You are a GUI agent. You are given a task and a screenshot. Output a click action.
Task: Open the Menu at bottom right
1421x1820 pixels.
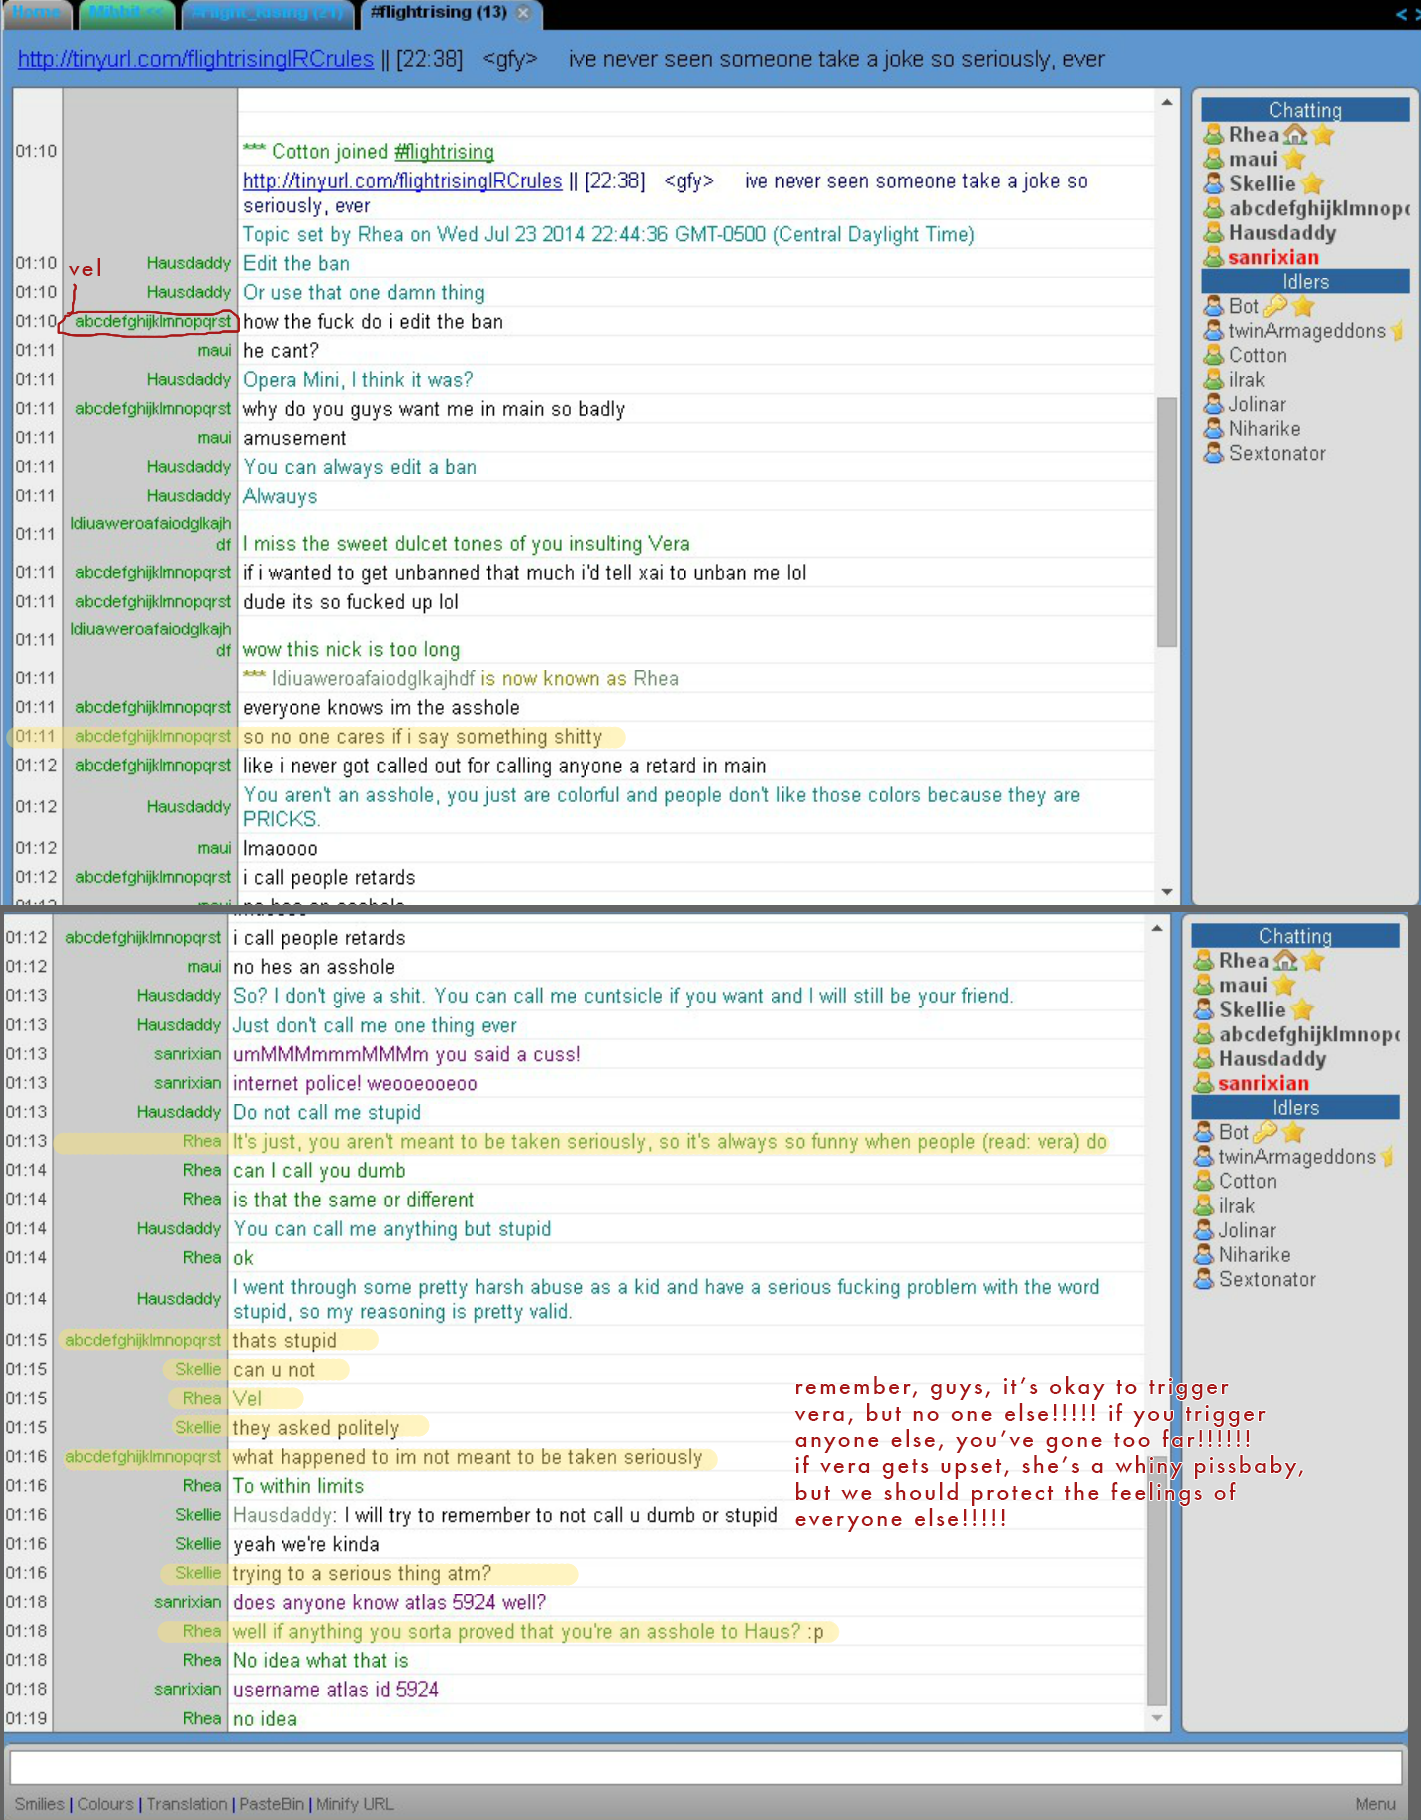[x=1375, y=1804]
